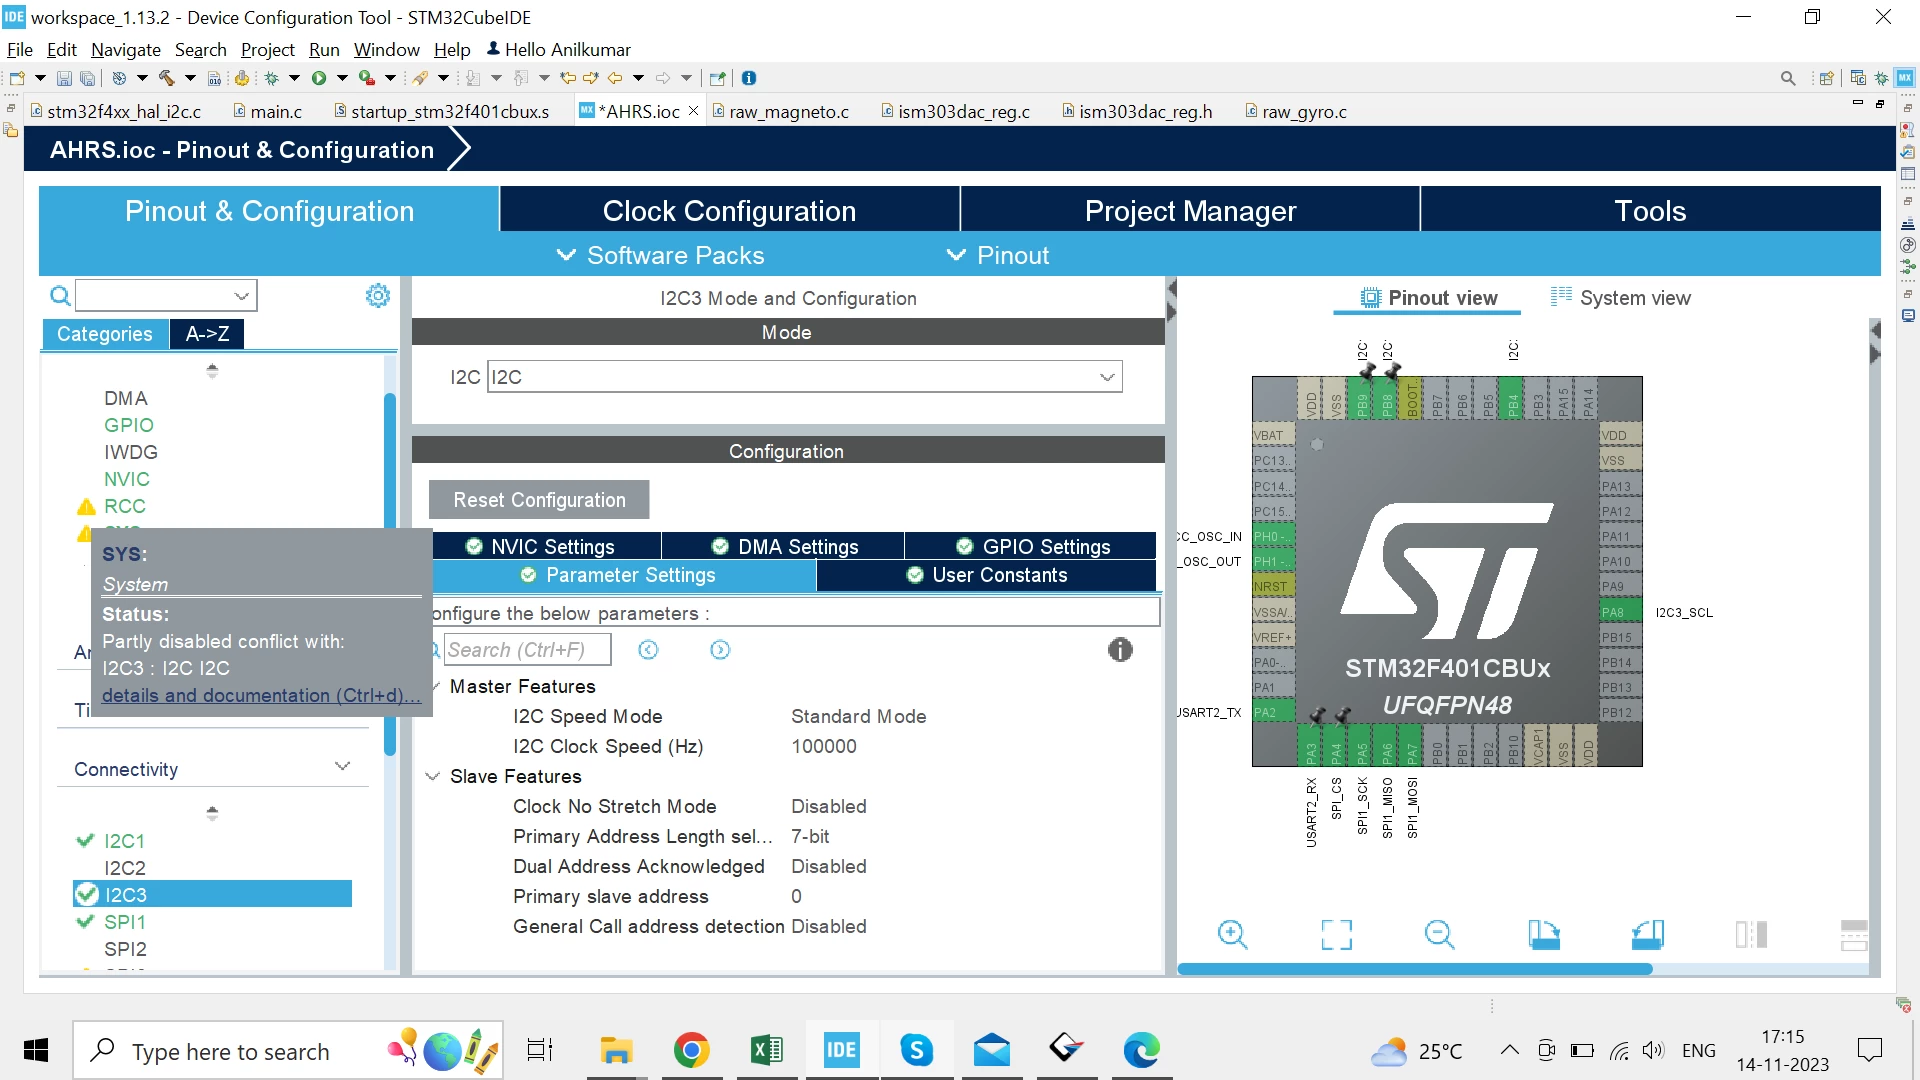This screenshot has width=1920, height=1080.
Task: Switch to System view
Action: [x=1620, y=298]
